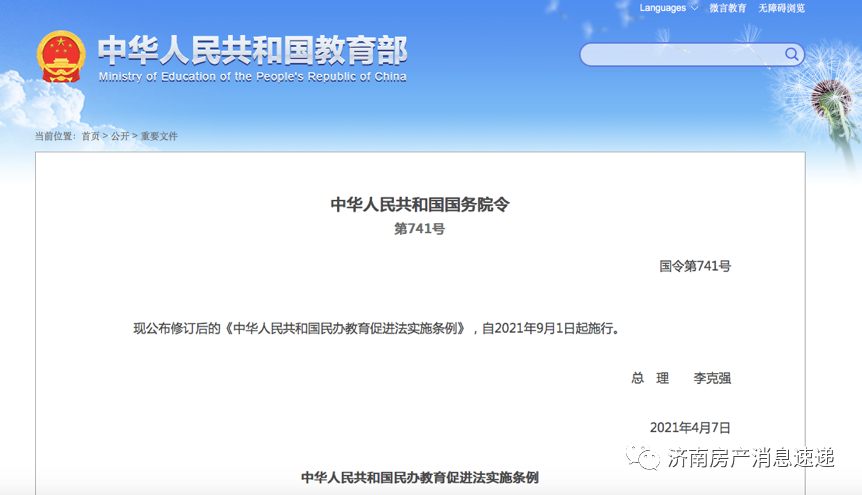Click the paragraph beginning 现公布修订后的
Viewport: 862px width, 495px height.
point(377,328)
